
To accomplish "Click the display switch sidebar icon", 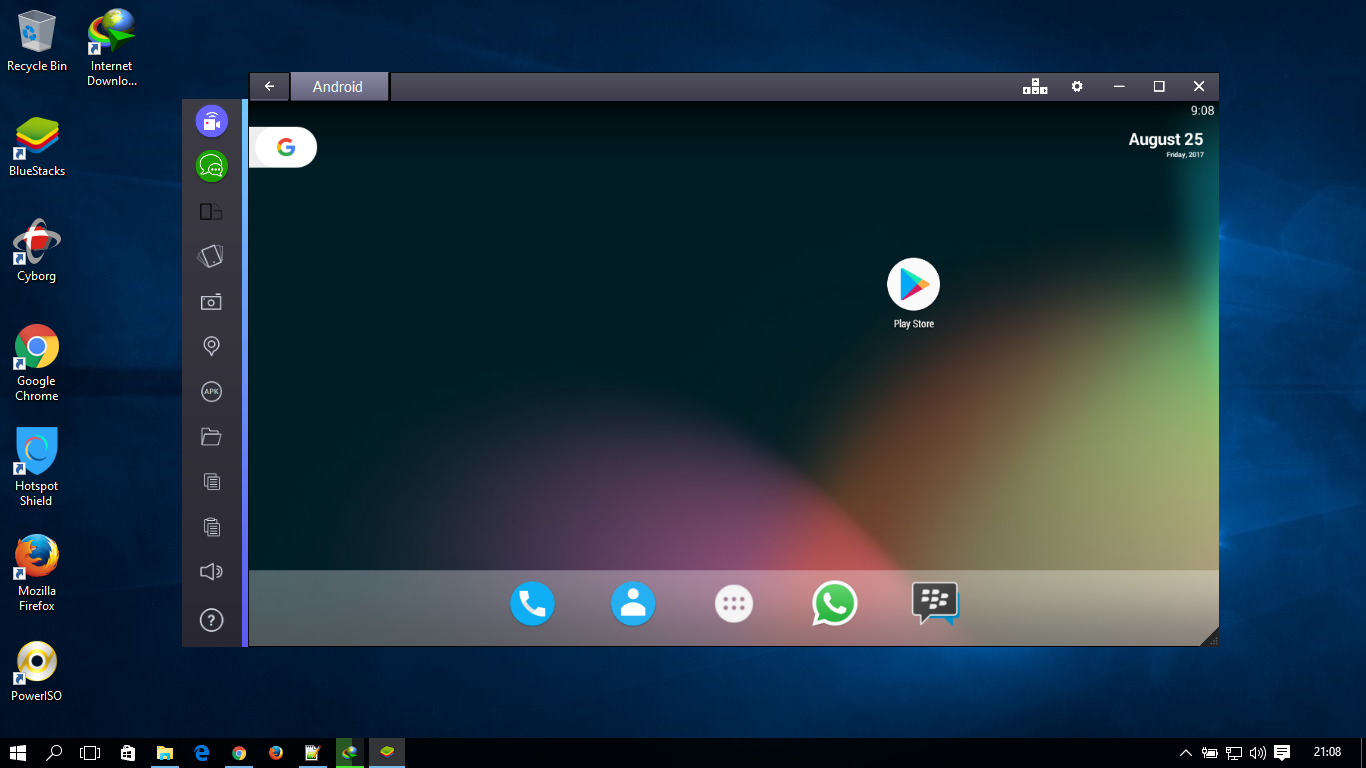I will pos(211,211).
